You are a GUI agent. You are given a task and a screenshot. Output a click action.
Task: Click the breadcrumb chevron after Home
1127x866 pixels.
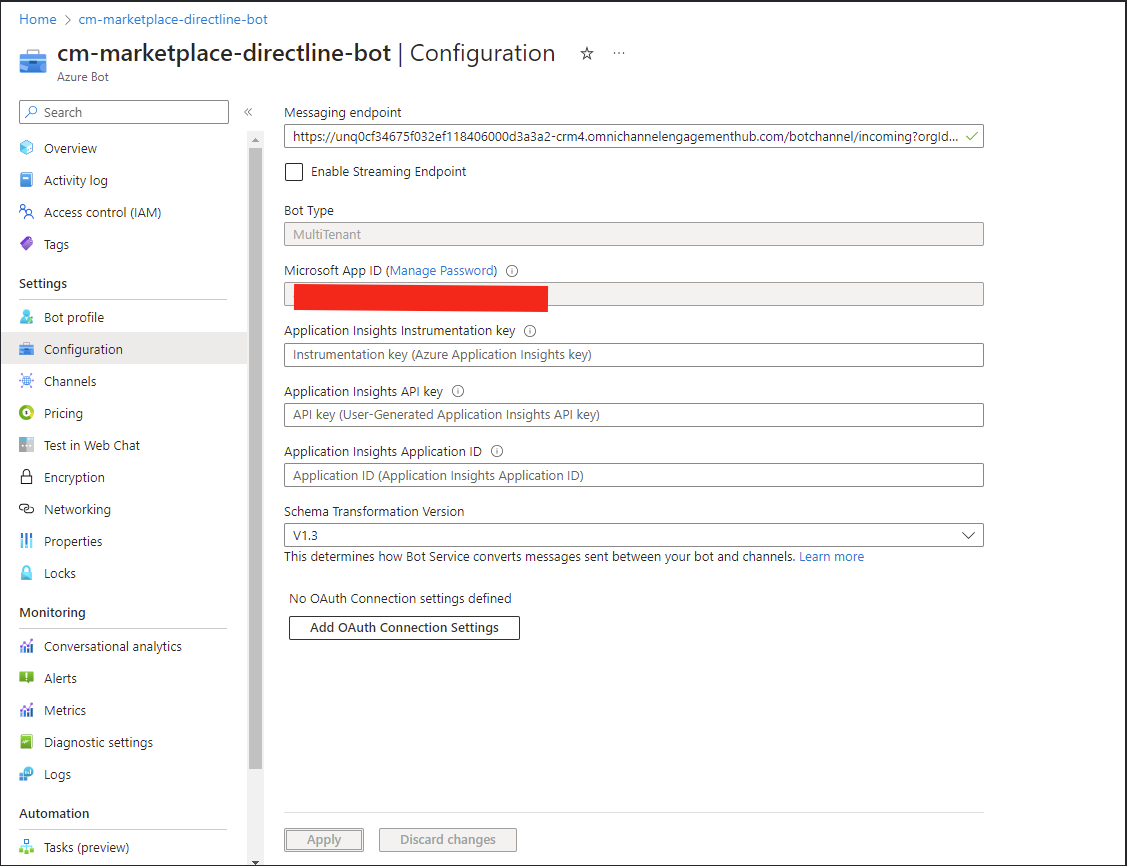tap(68, 20)
